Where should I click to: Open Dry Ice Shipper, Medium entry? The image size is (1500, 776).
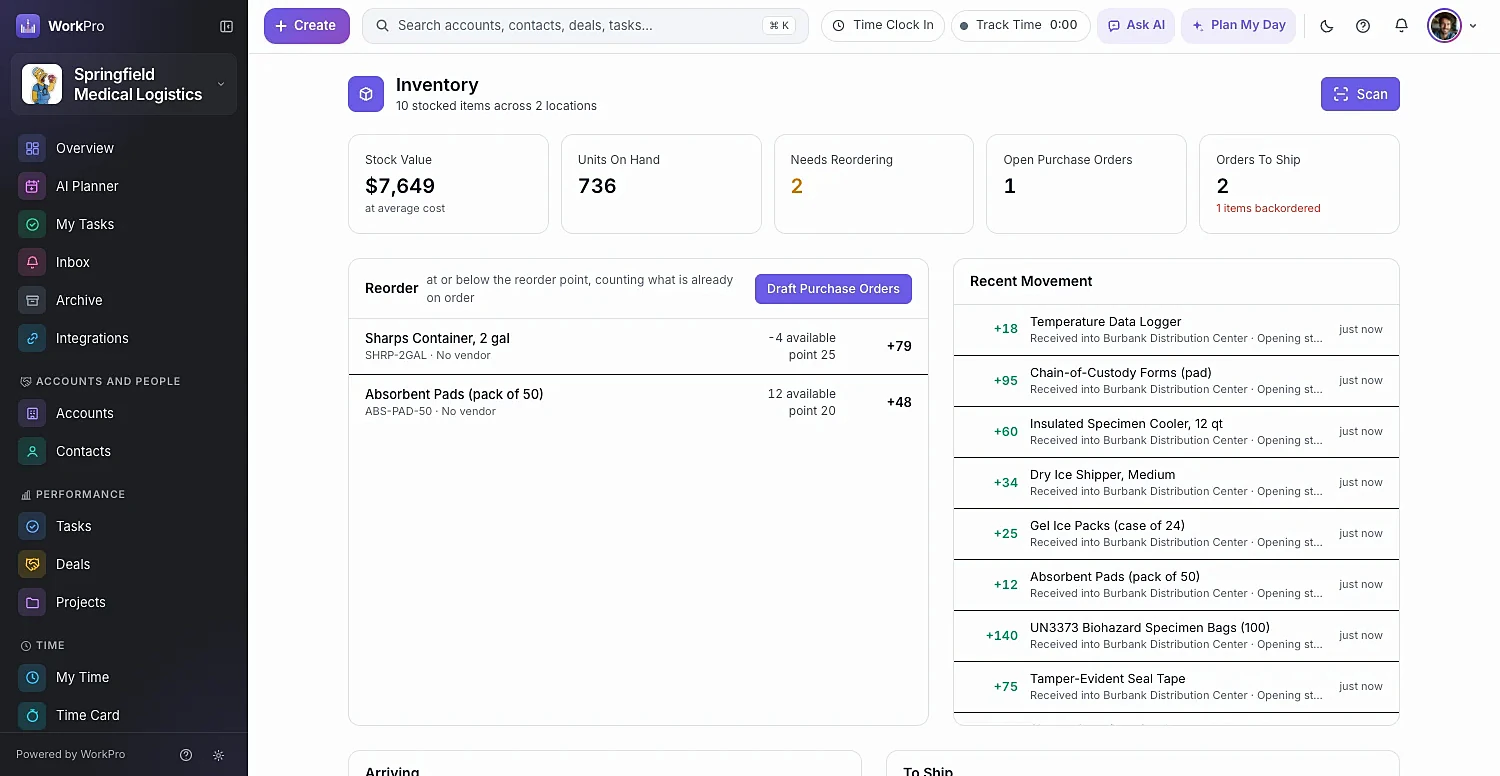1176,483
